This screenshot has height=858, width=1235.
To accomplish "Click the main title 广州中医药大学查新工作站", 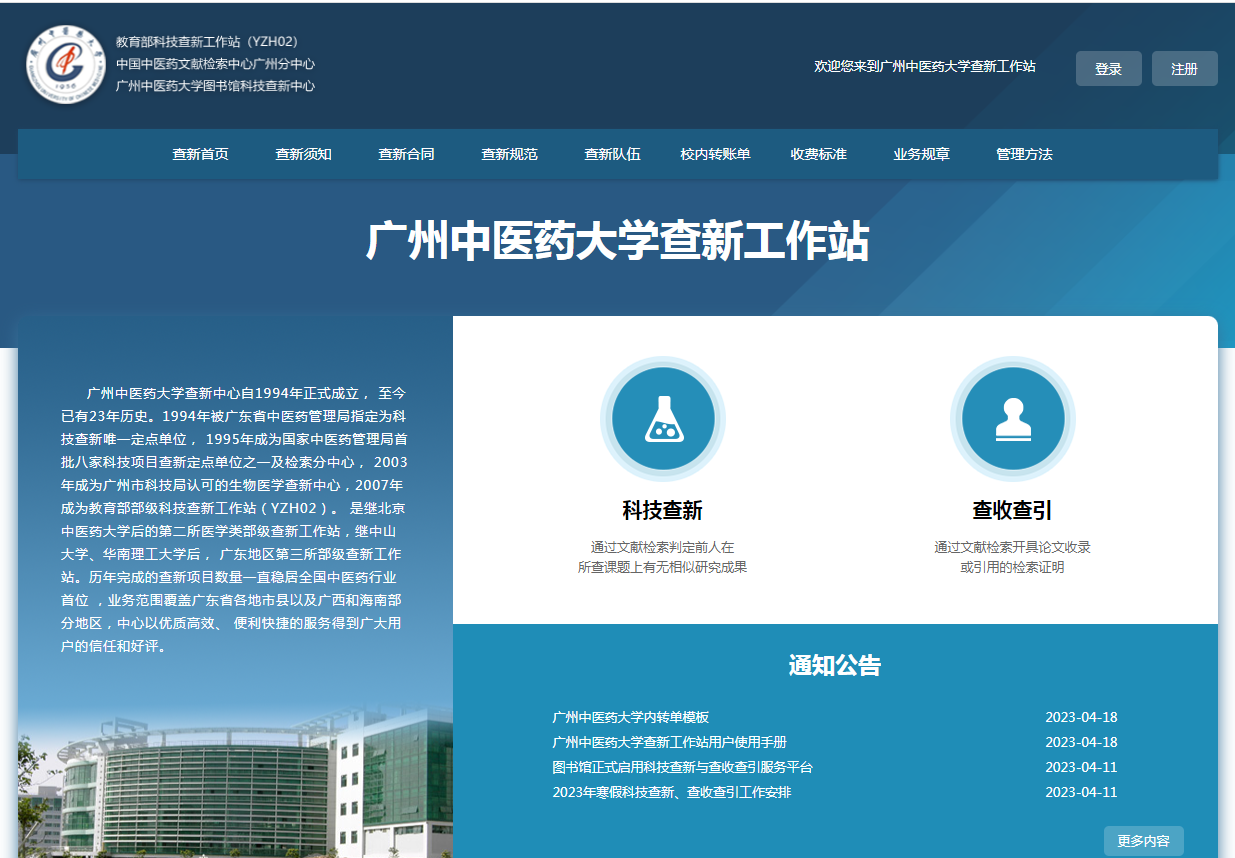I will point(618,242).
